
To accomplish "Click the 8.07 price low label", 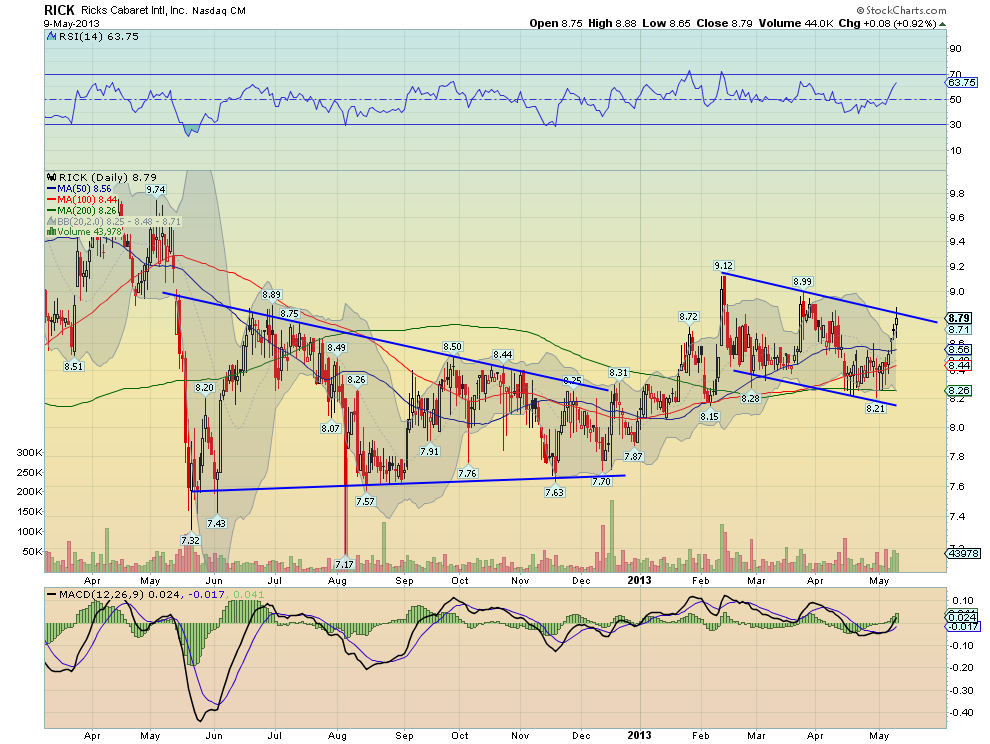I will click(x=330, y=428).
